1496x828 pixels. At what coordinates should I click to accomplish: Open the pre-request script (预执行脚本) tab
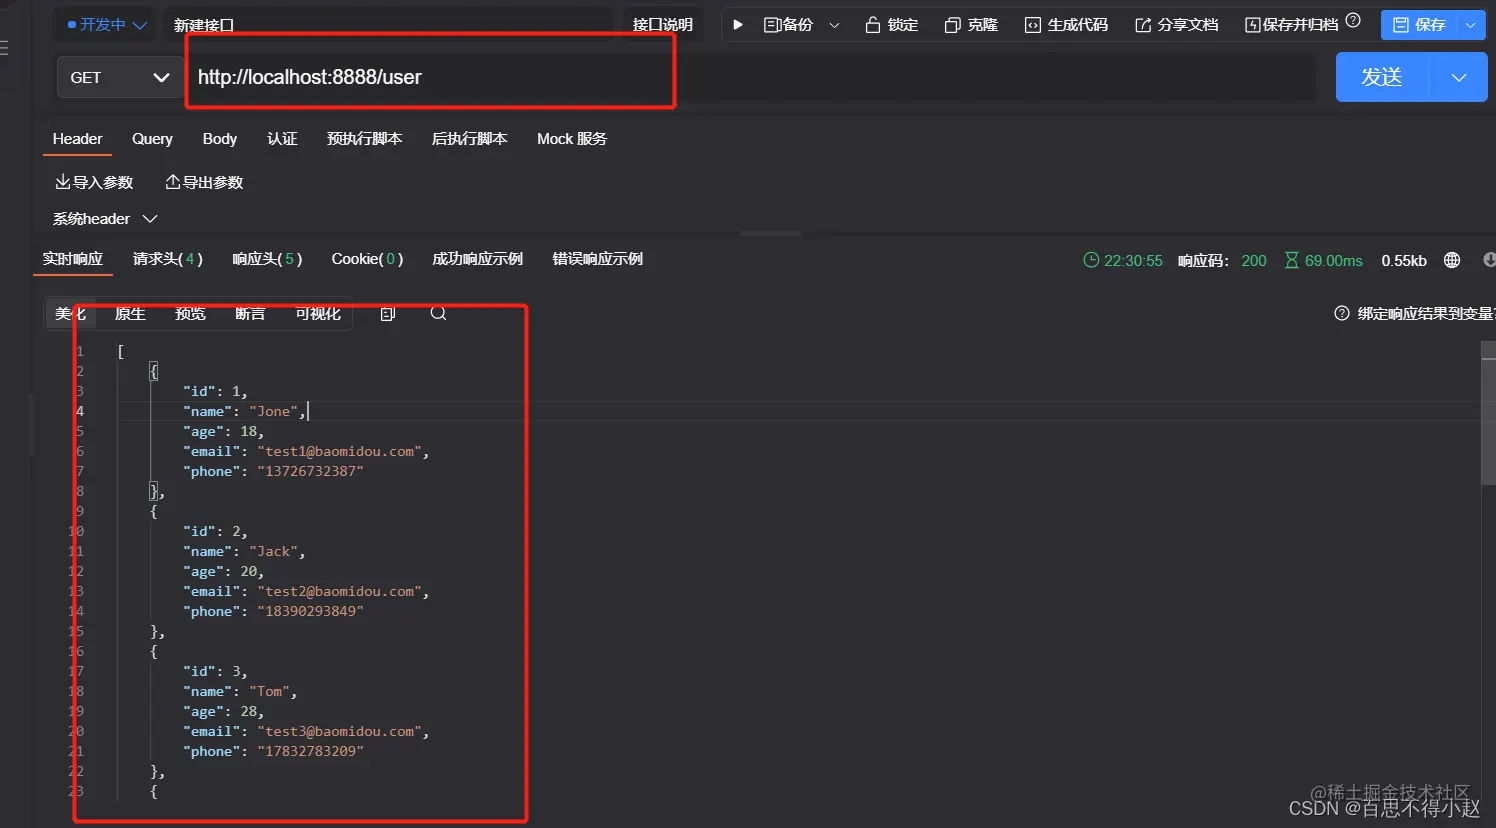[x=364, y=139]
